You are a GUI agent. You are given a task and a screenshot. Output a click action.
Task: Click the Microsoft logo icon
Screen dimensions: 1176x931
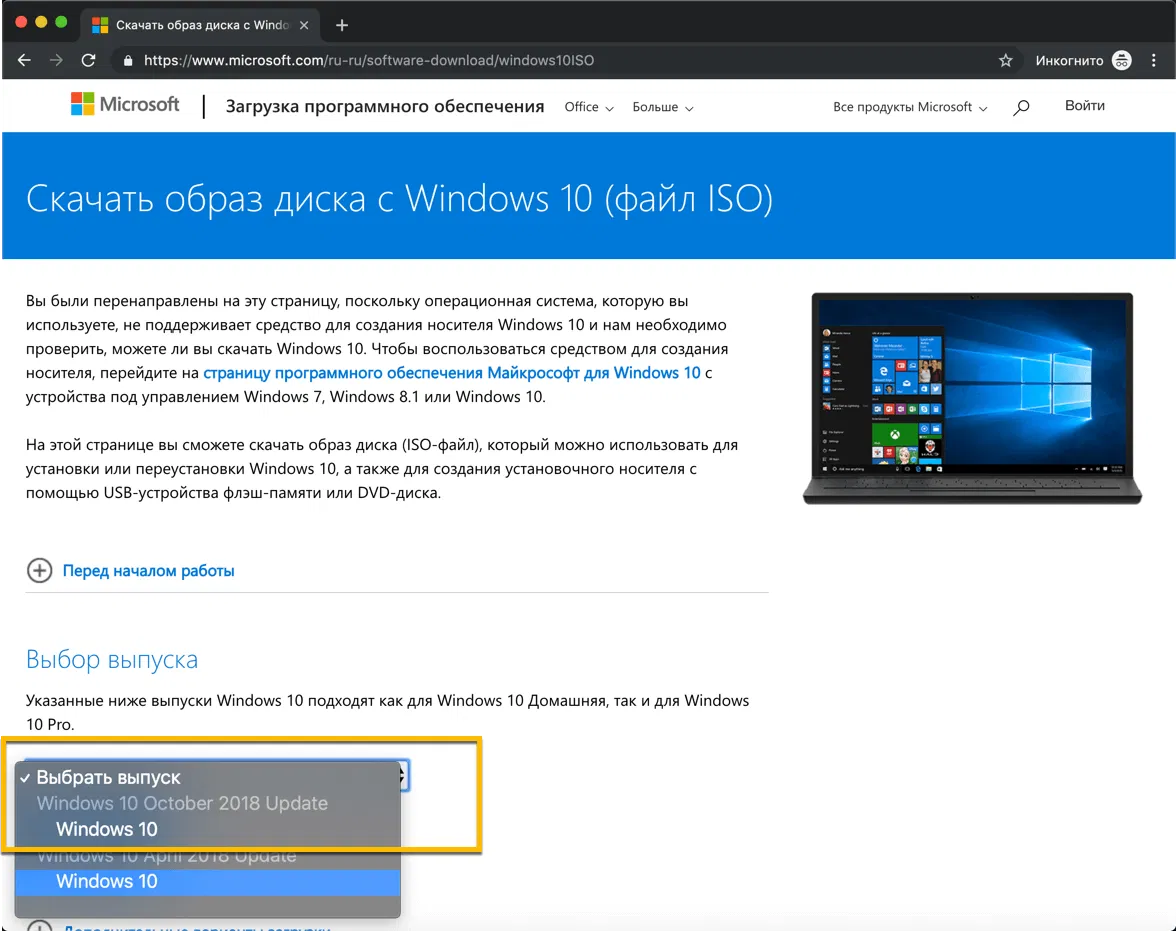(x=82, y=103)
